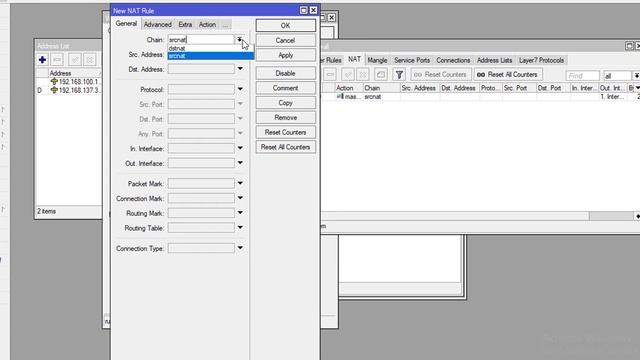Switch to the Action tab
The width and height of the screenshot is (640, 360).
coord(207,24)
